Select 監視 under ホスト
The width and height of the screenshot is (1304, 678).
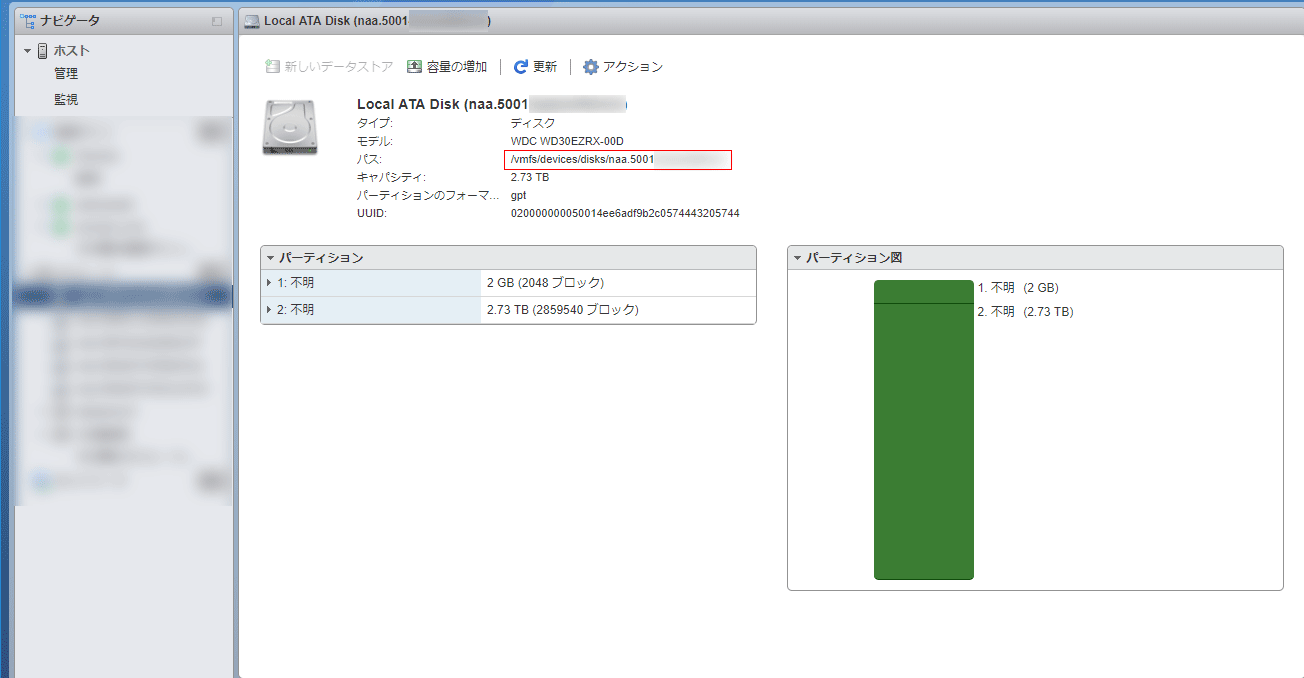(x=66, y=100)
